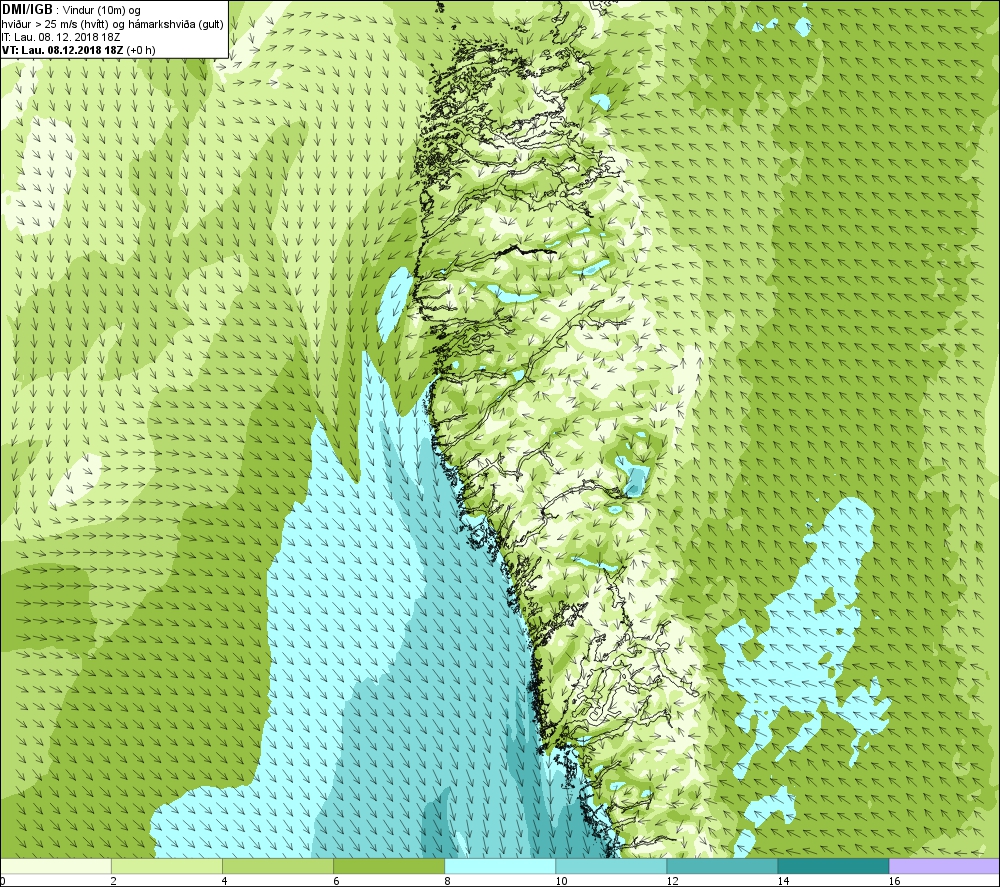The image size is (1000, 887).
Task: Click the legend scale label '2'
Action: tap(114, 881)
